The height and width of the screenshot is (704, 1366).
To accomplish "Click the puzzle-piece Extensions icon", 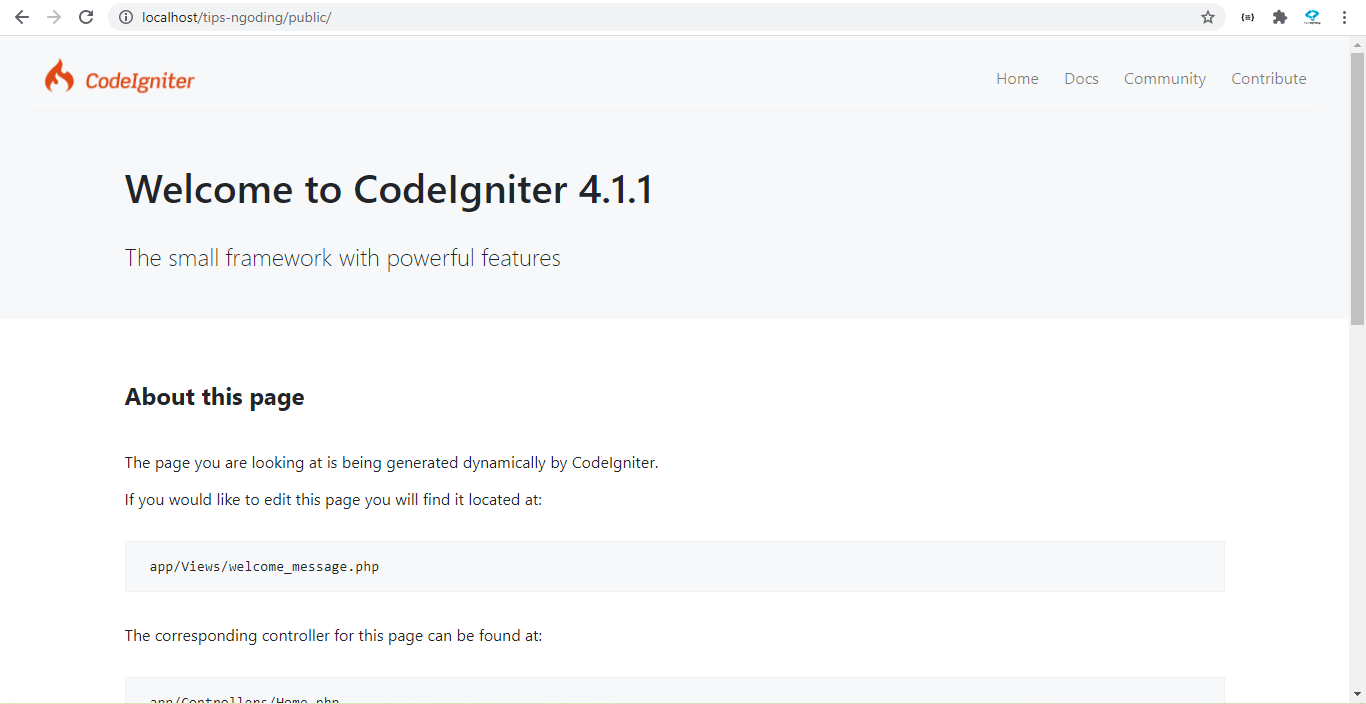I will click(x=1280, y=17).
